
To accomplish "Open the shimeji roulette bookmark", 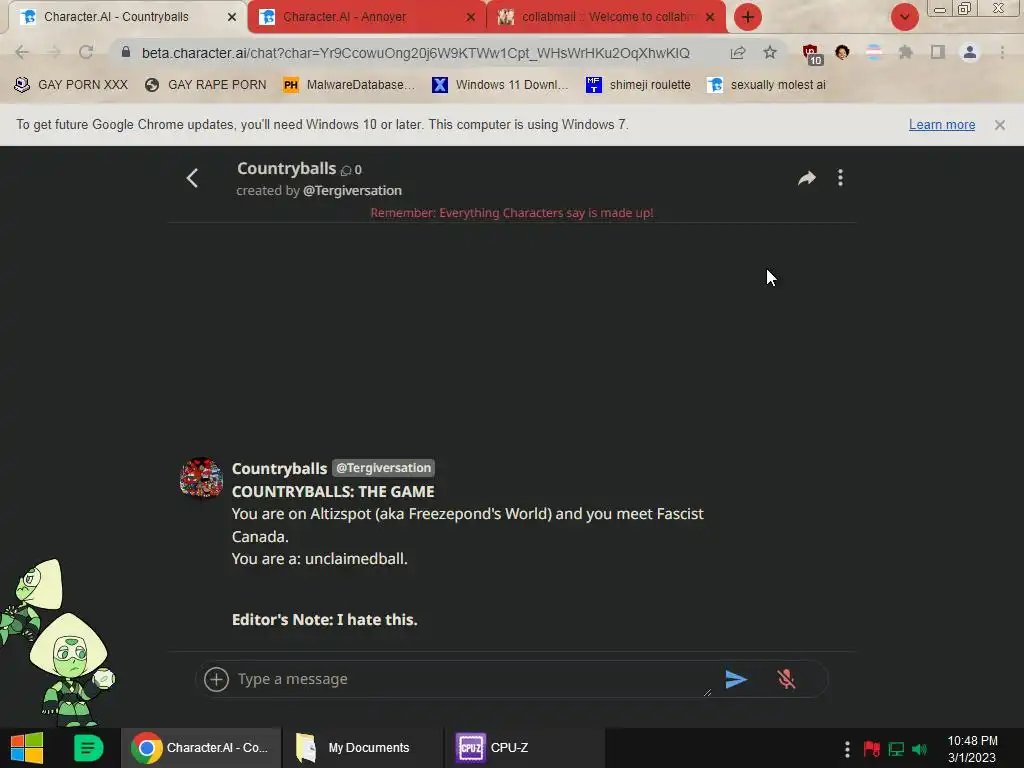I will click(638, 85).
